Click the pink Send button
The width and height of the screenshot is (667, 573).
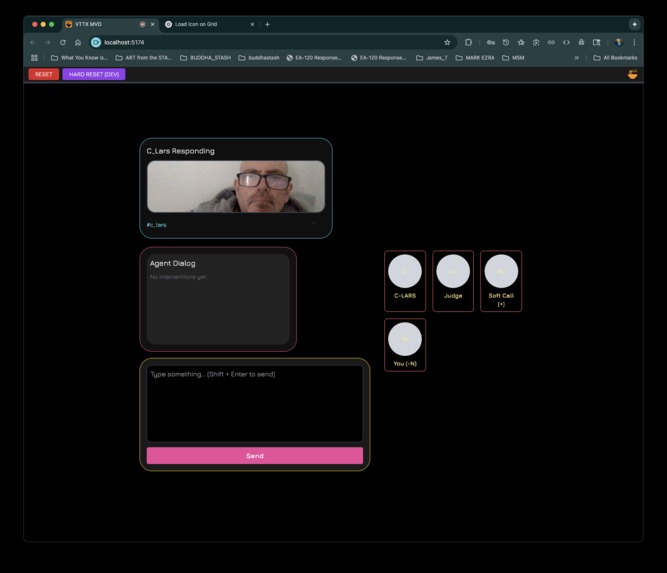(x=255, y=456)
